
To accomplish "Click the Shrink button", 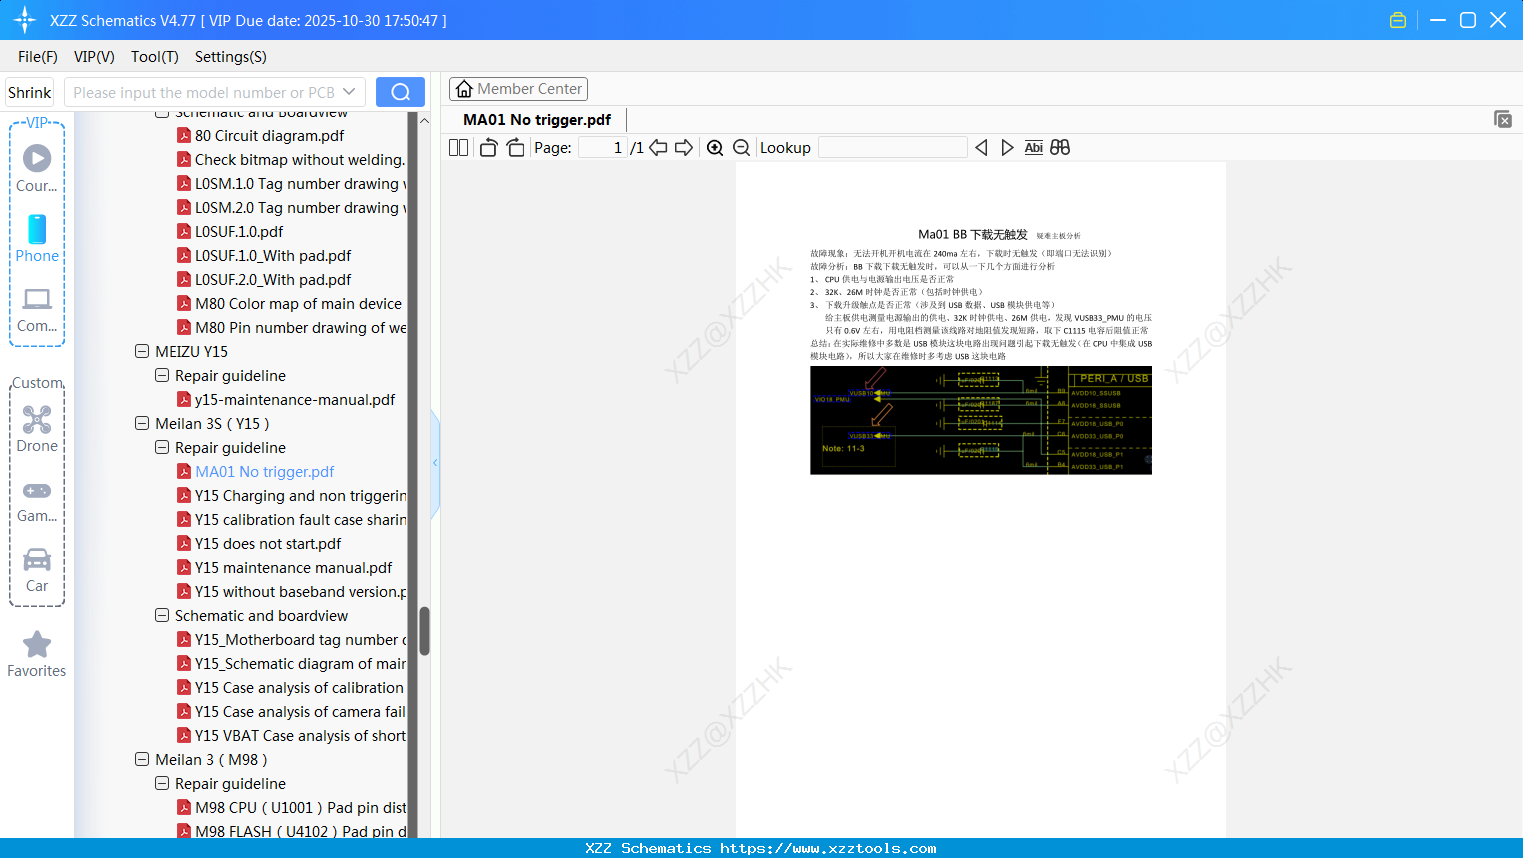I will point(30,92).
